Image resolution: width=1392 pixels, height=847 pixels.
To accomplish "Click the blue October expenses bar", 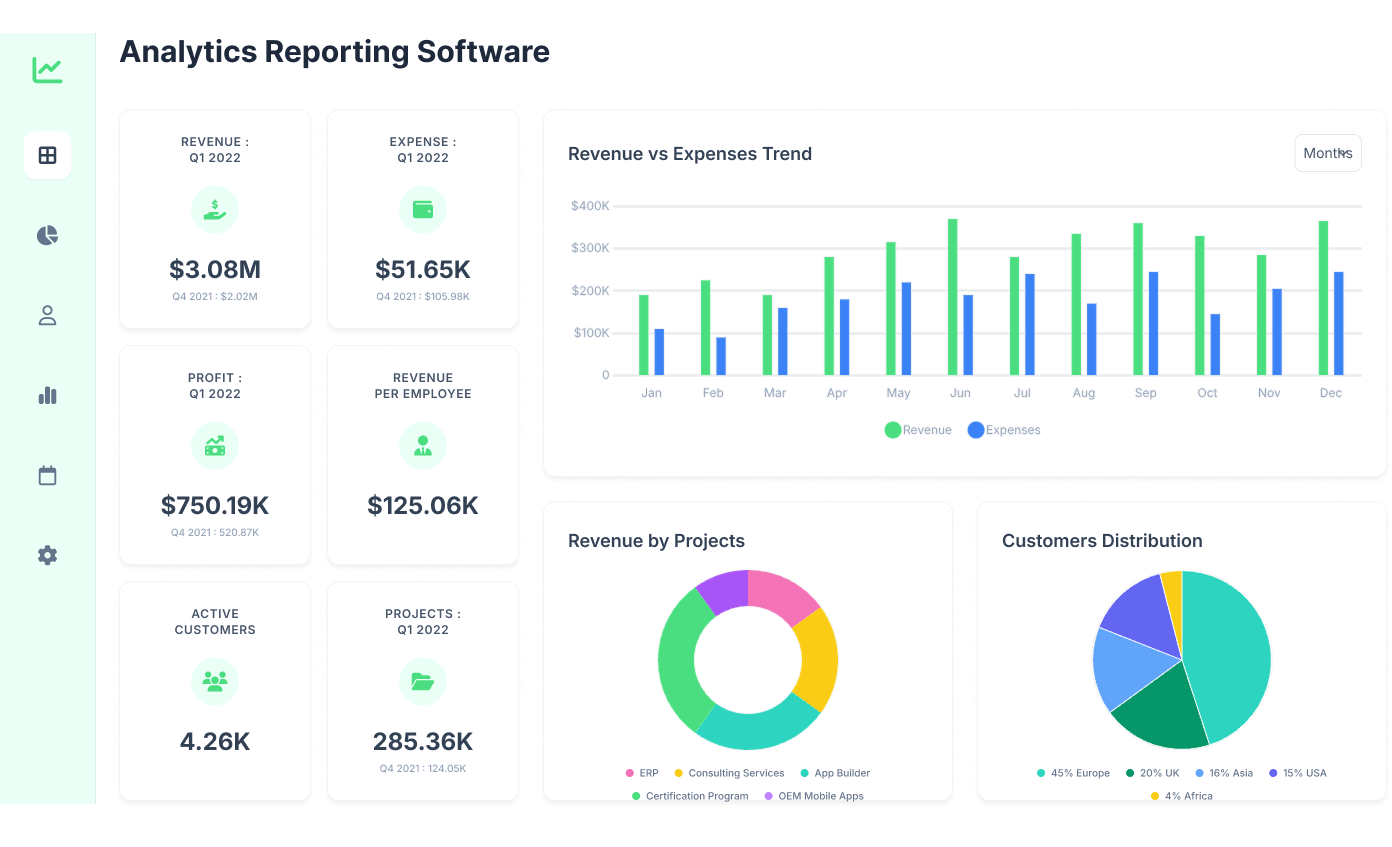I will 1215,345.
